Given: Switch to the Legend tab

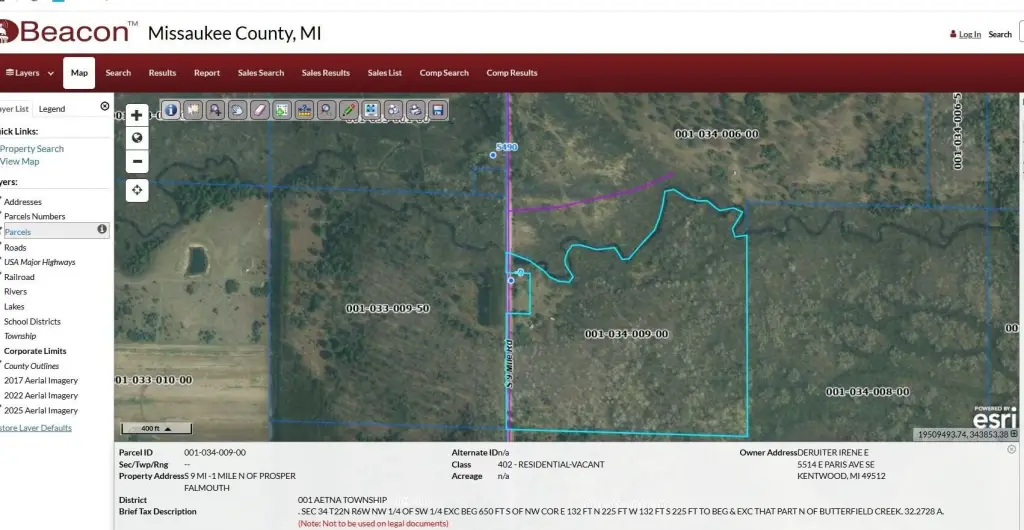Looking at the screenshot, I should click(52, 109).
